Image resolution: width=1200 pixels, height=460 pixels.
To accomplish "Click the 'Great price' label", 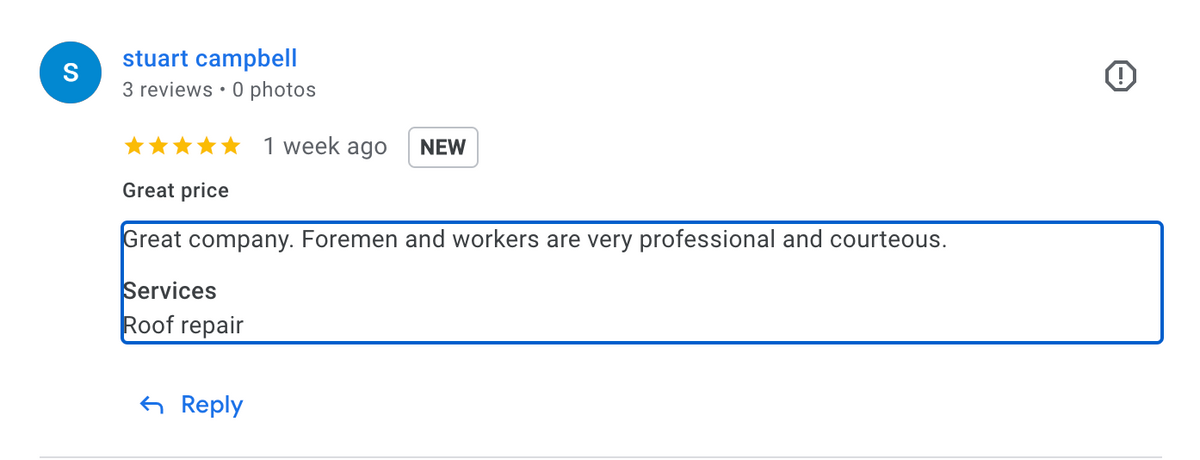I will coord(175,190).
